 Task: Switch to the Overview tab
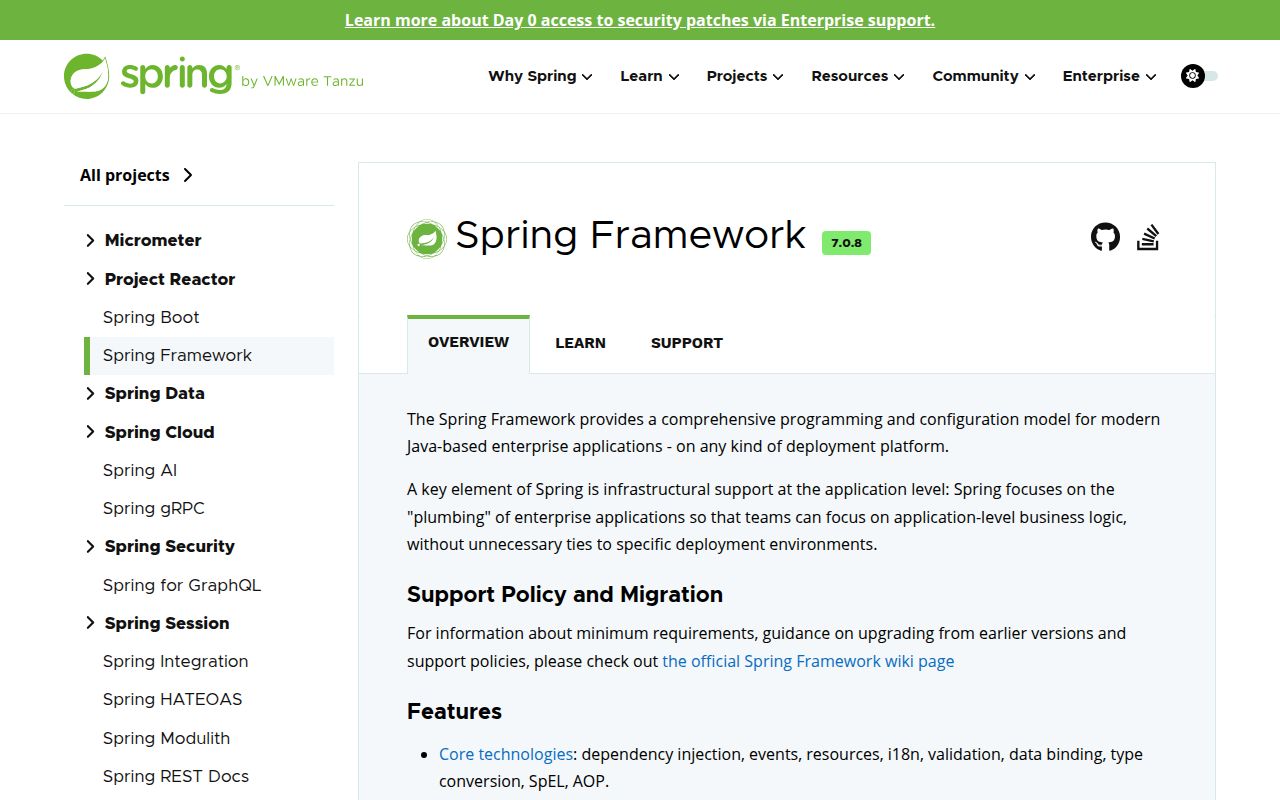tap(468, 342)
